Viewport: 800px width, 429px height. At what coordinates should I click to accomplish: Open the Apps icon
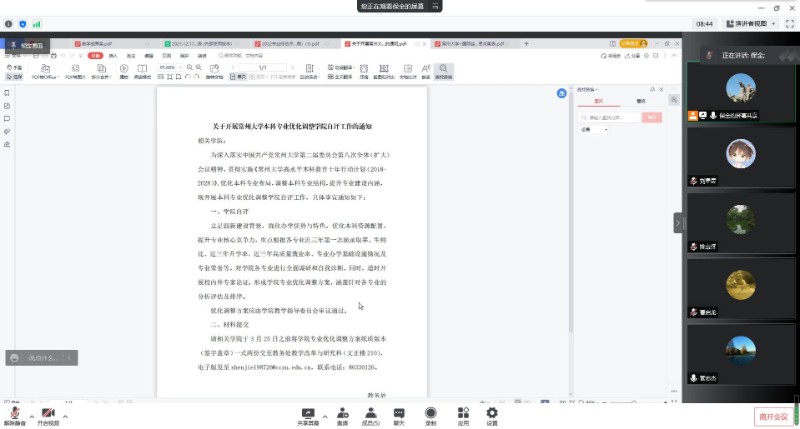(463, 412)
